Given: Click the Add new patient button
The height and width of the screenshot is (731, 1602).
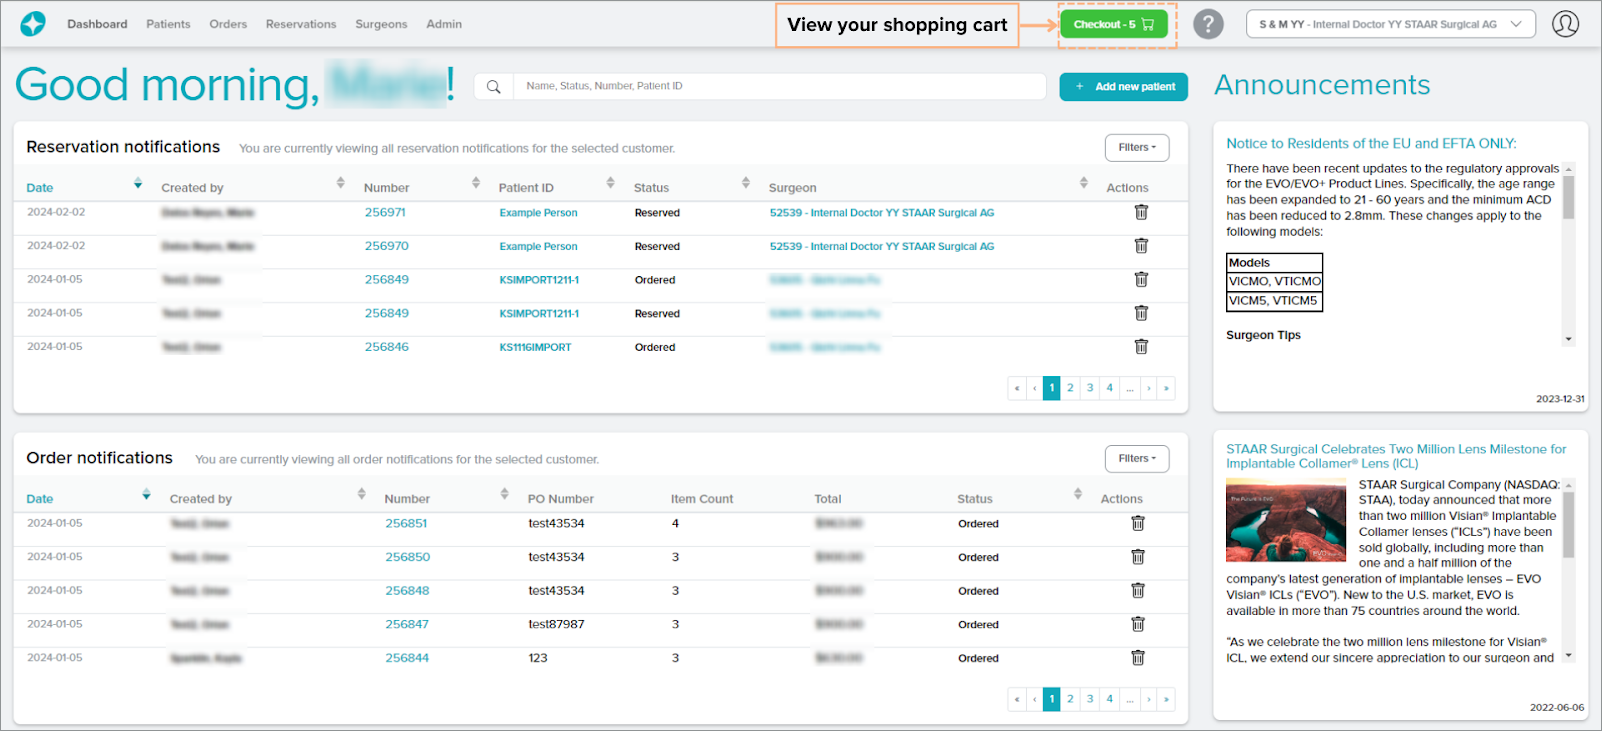Looking at the screenshot, I should [1124, 87].
